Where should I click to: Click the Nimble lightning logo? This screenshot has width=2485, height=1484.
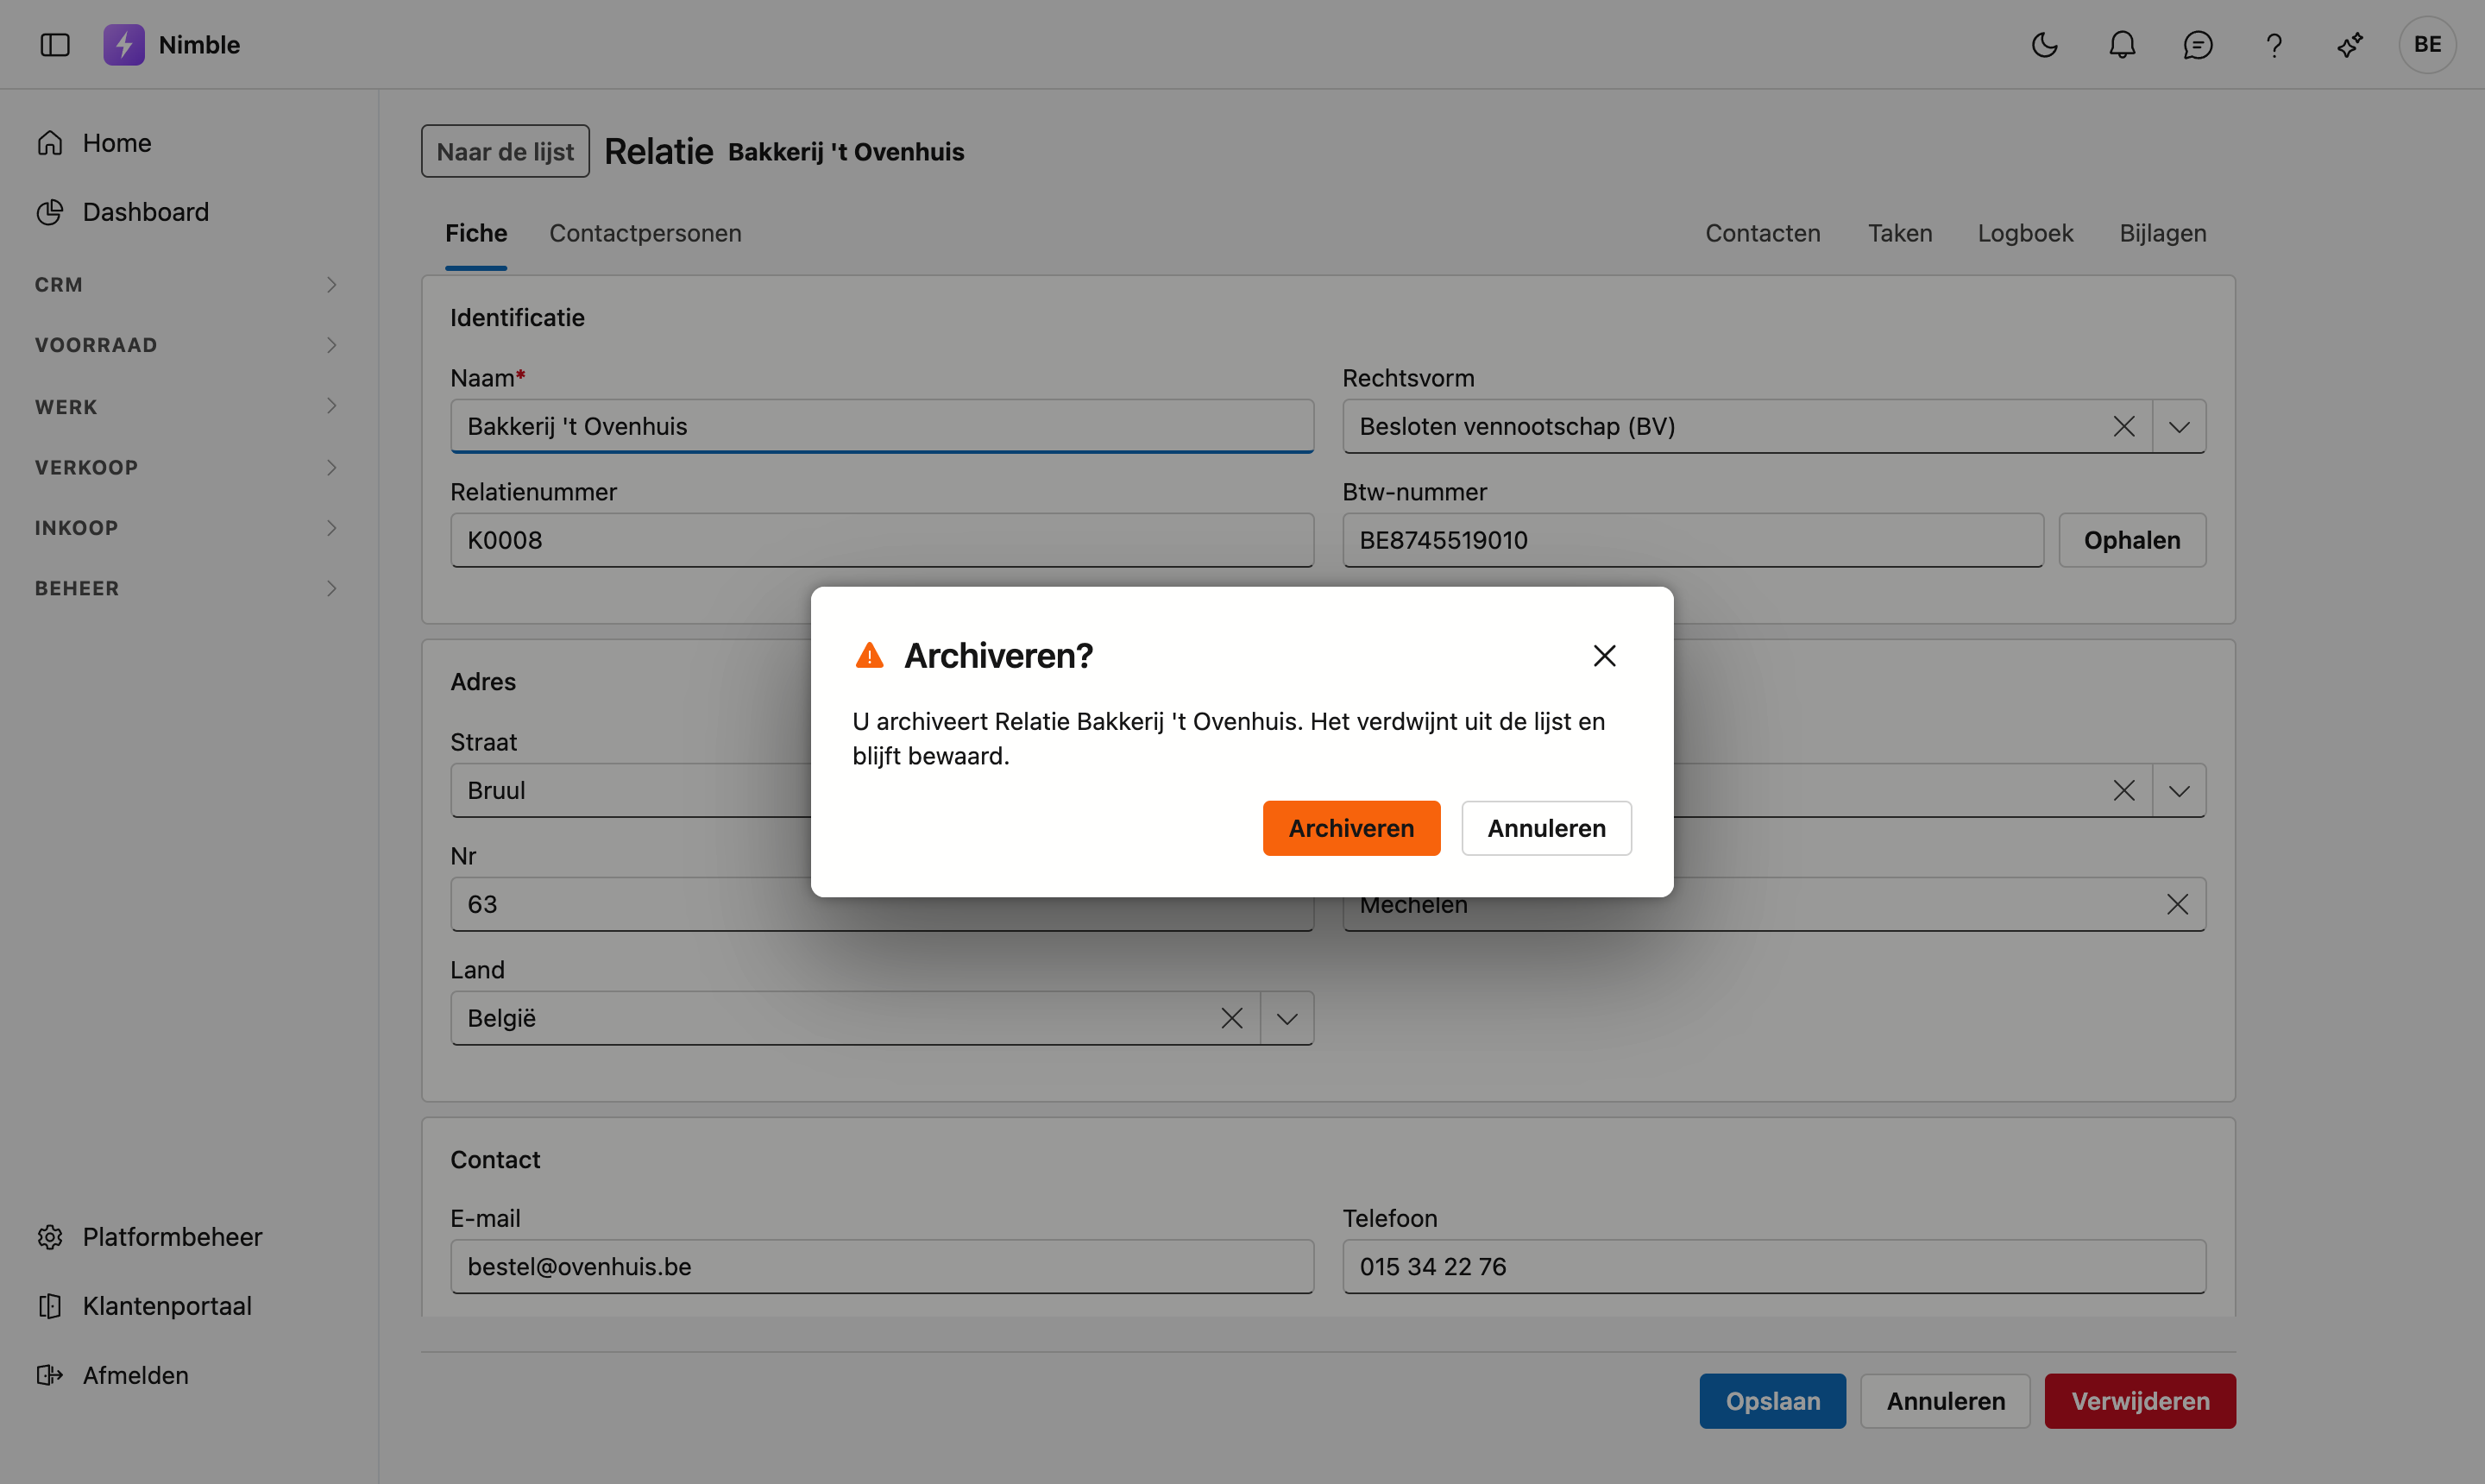[x=124, y=45]
